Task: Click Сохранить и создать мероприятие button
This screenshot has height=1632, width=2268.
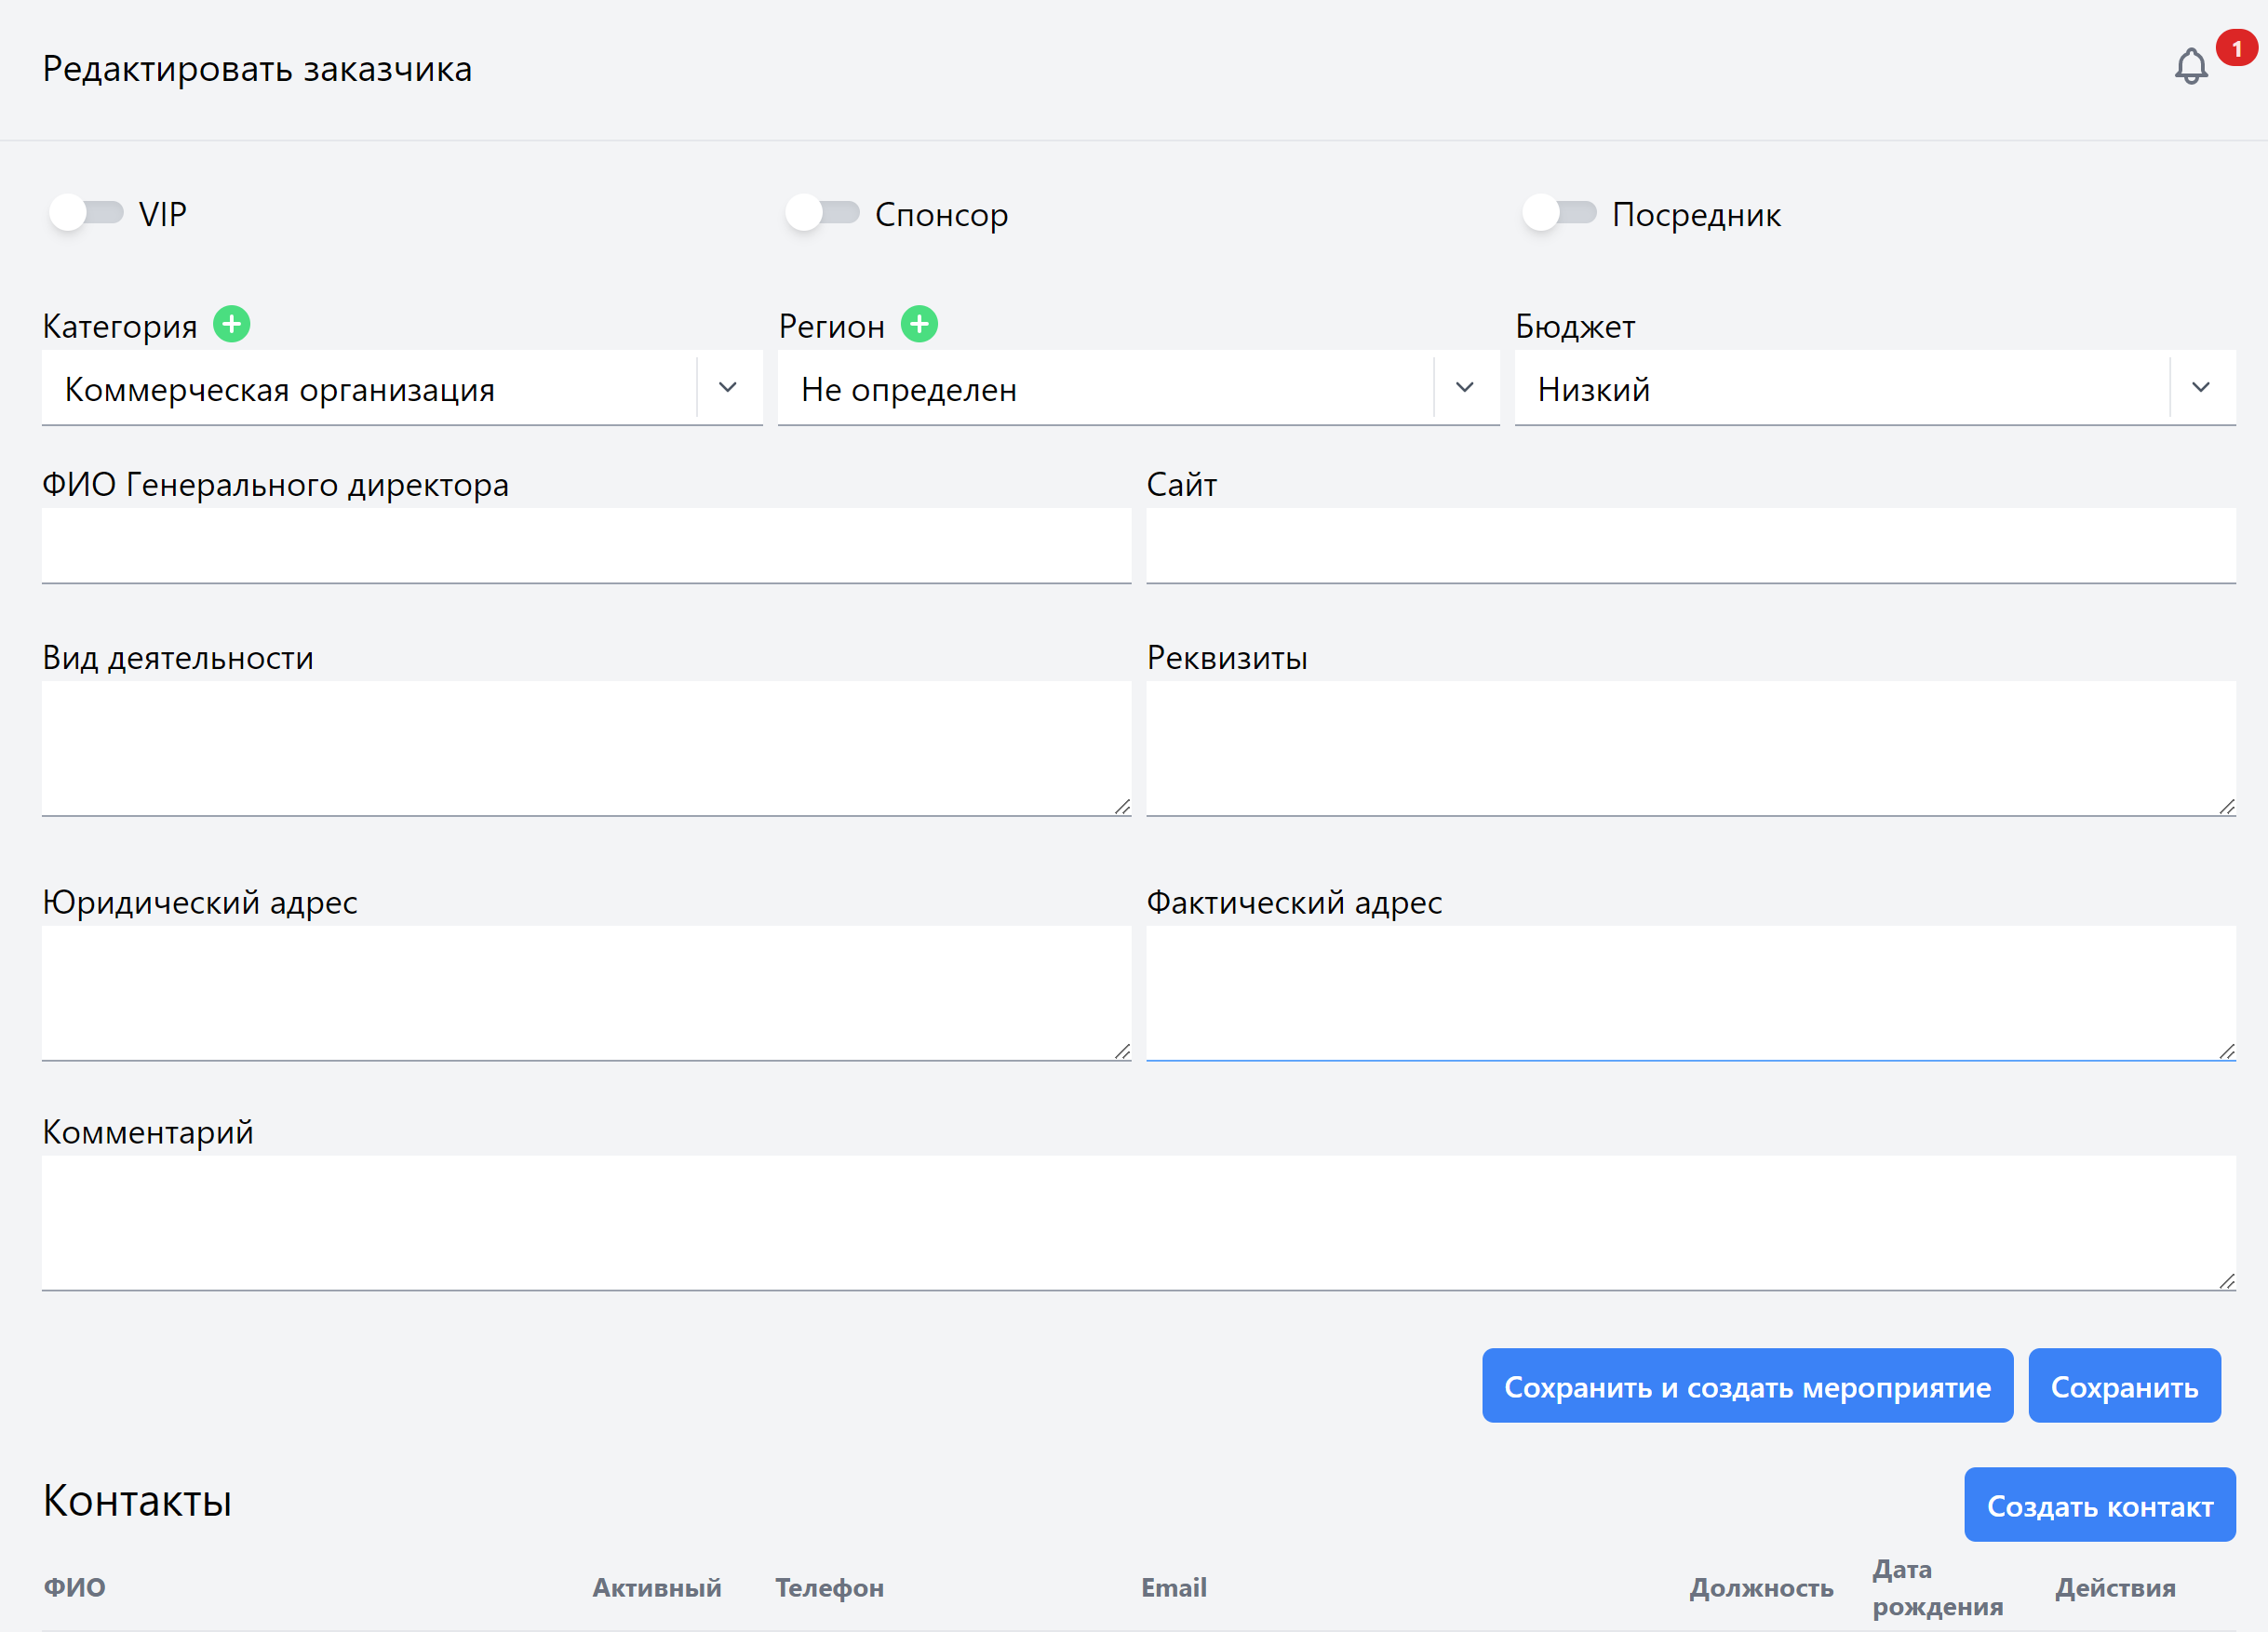Action: coord(1747,1386)
